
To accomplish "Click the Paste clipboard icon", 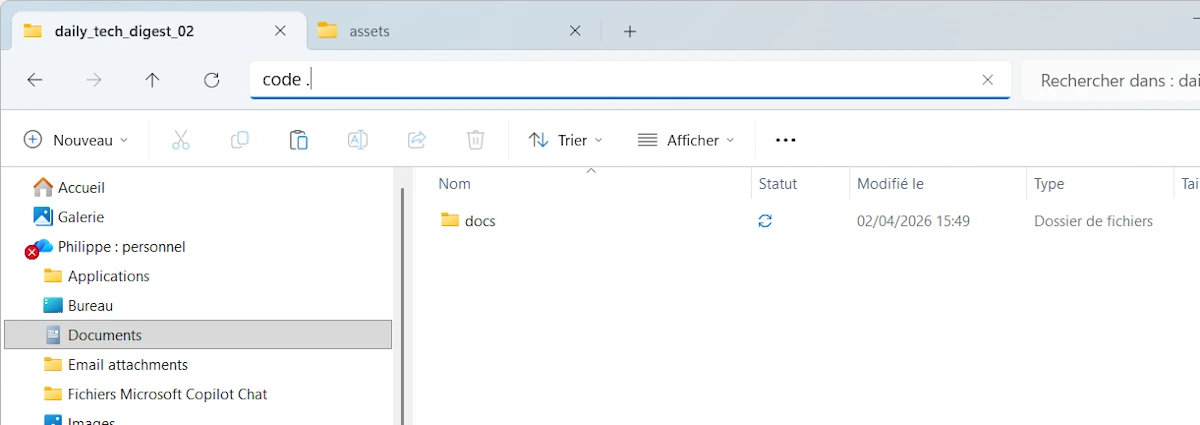I will [x=299, y=140].
